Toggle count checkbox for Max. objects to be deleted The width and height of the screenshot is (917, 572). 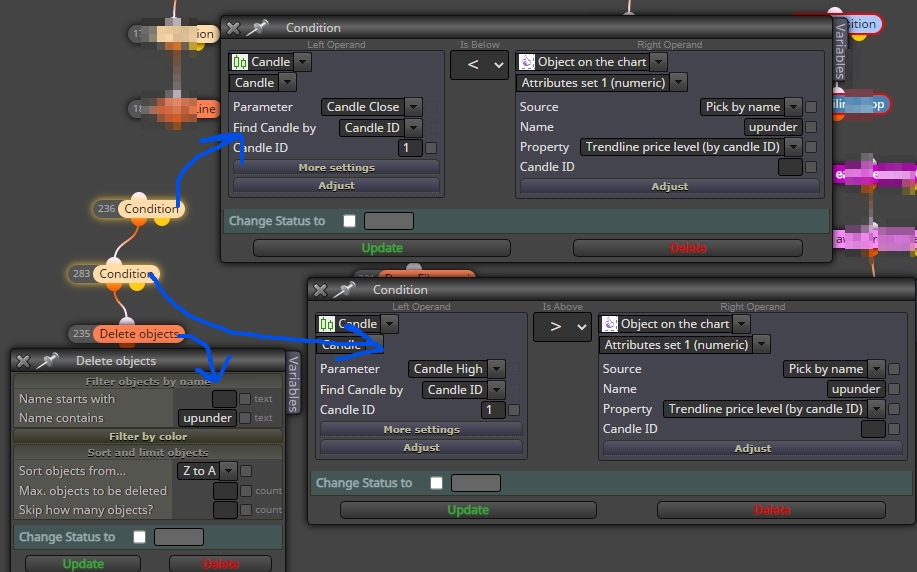(x=246, y=491)
